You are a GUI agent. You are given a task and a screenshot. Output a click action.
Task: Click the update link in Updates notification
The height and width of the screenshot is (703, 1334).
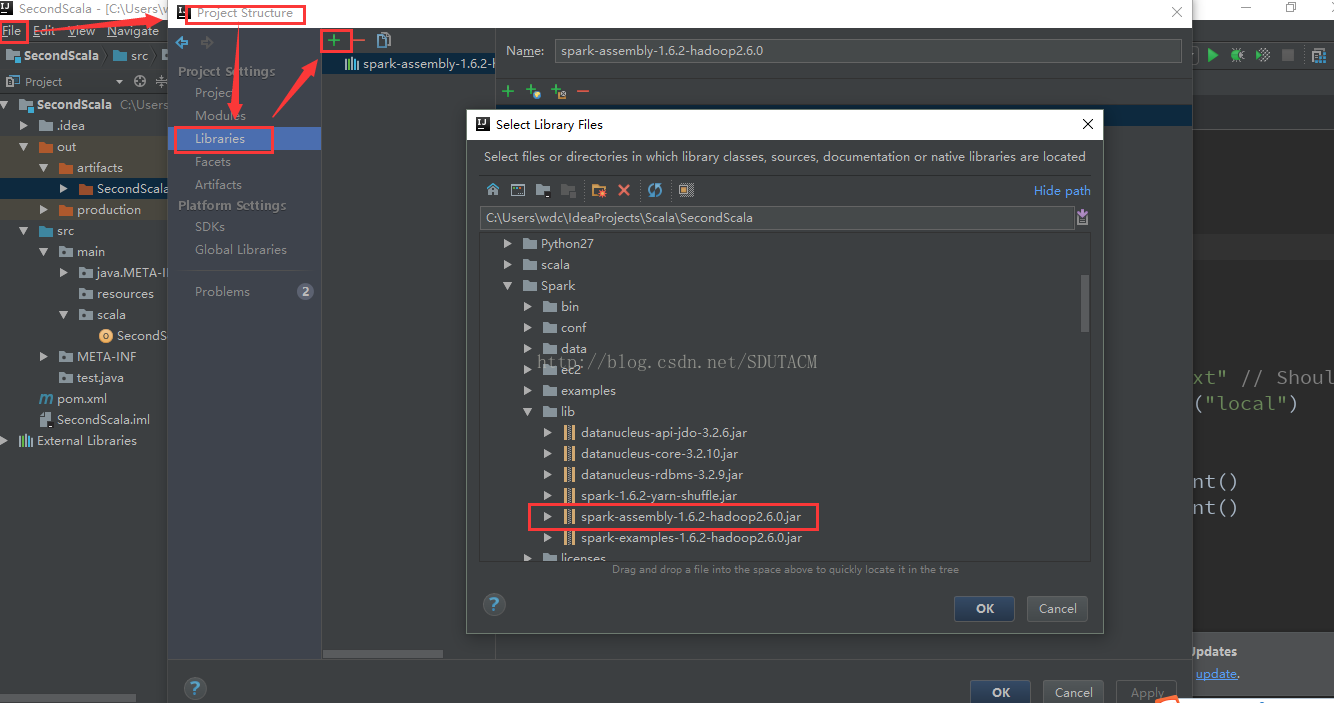point(1217,673)
